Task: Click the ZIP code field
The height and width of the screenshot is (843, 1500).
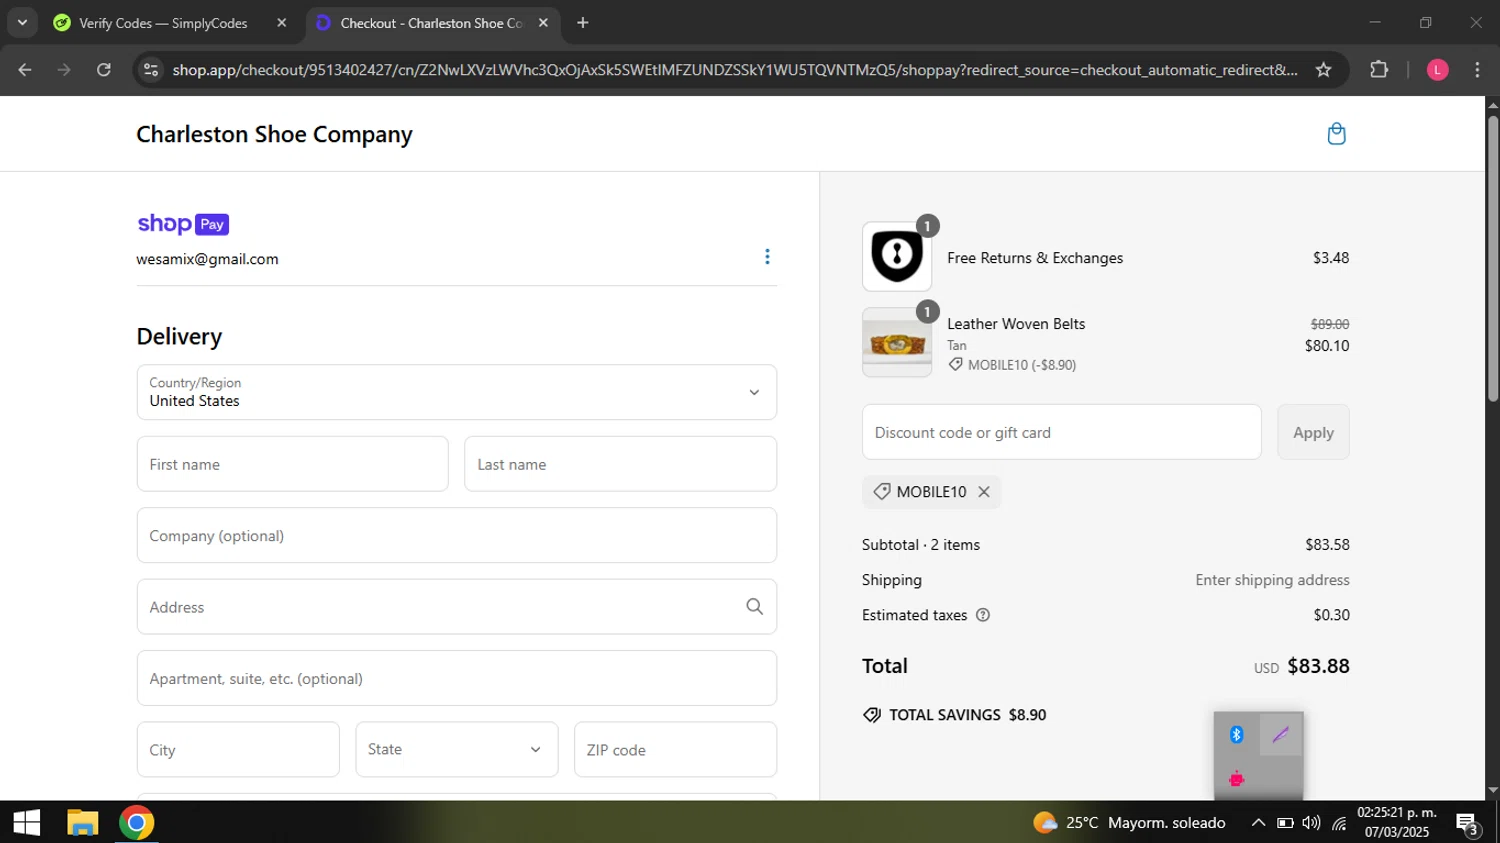Action: [x=675, y=749]
